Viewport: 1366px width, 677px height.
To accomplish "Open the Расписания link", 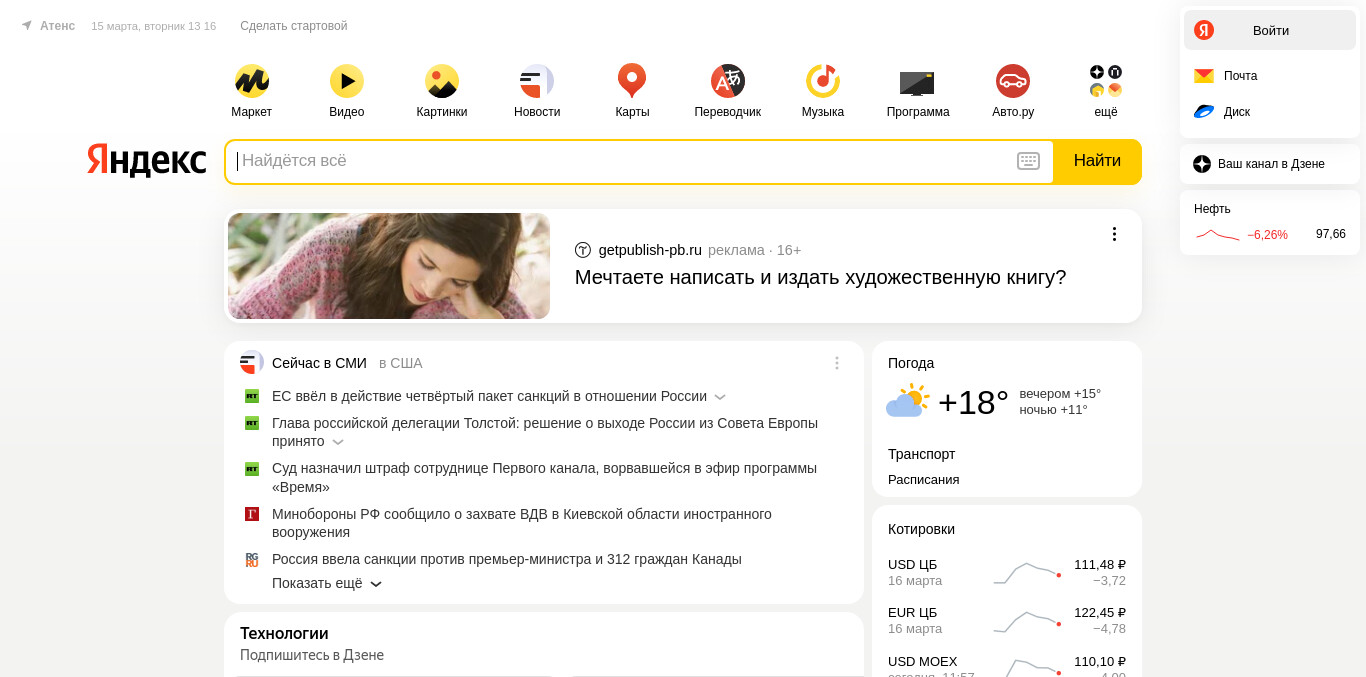I will (923, 479).
